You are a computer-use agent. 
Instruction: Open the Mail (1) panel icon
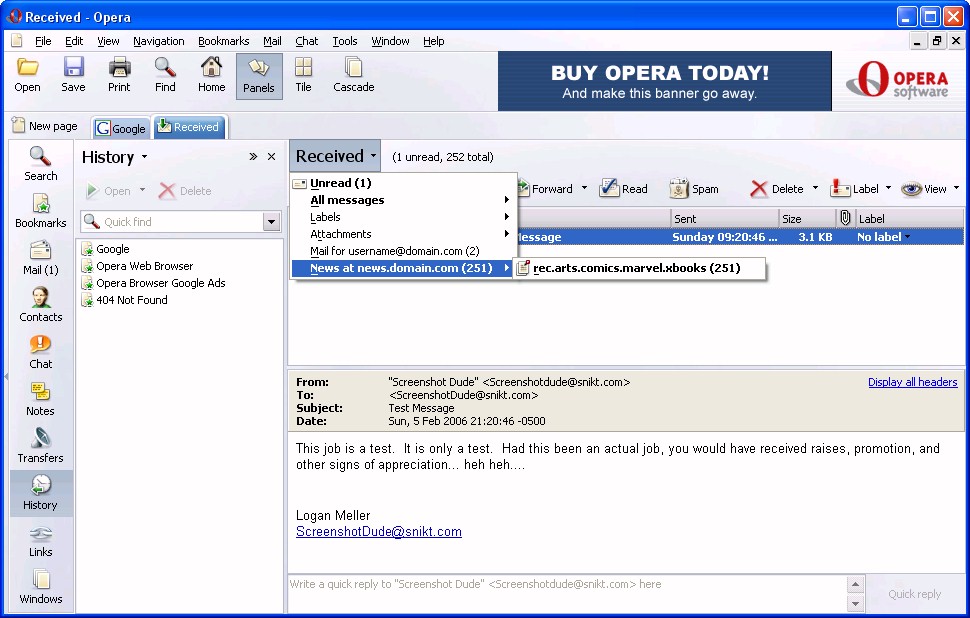40,258
